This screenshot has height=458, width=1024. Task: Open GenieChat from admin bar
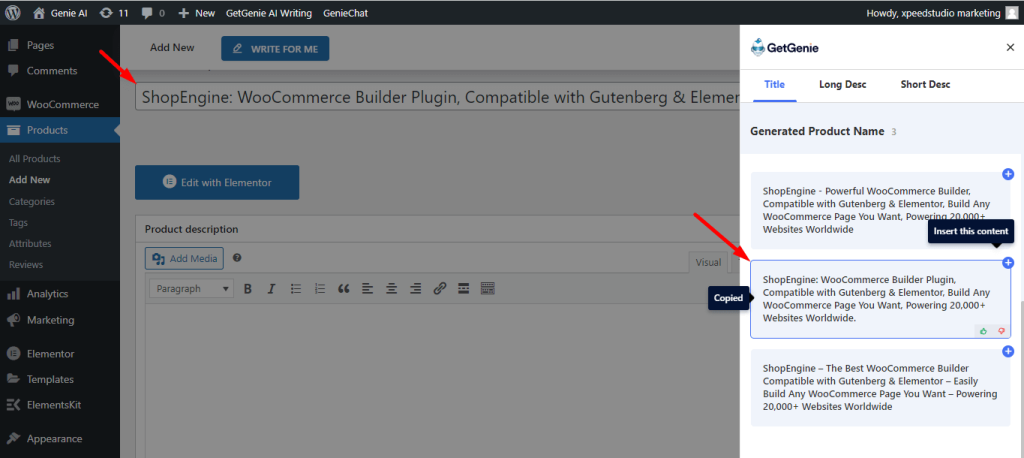tap(345, 12)
